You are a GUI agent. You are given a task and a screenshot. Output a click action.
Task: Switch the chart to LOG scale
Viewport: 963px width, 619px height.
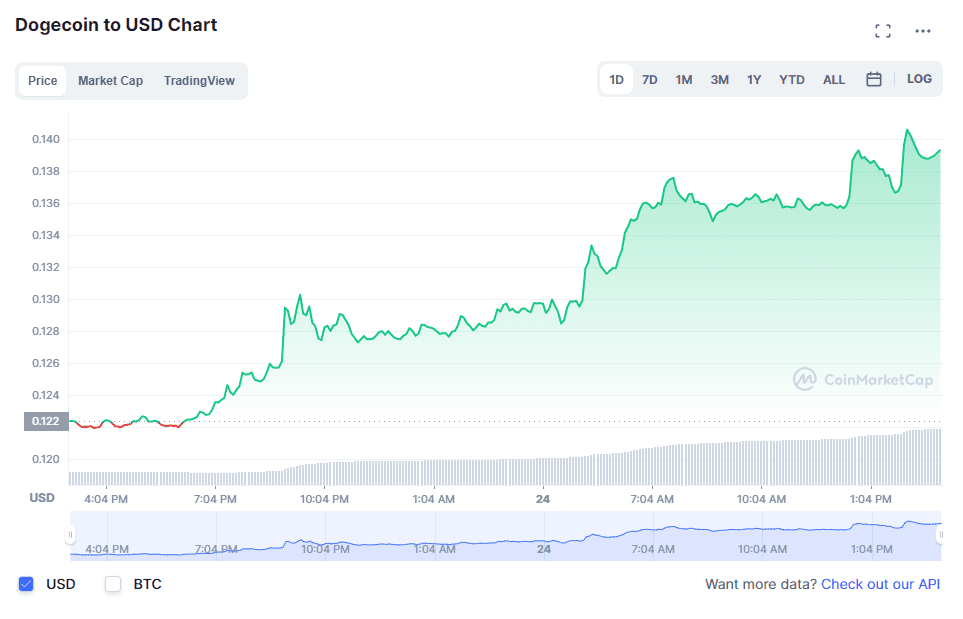919,78
